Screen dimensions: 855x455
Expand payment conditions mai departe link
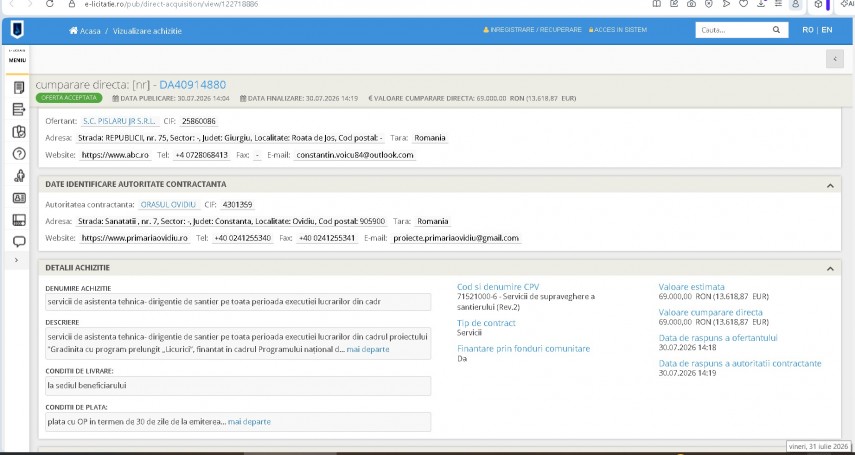point(249,422)
